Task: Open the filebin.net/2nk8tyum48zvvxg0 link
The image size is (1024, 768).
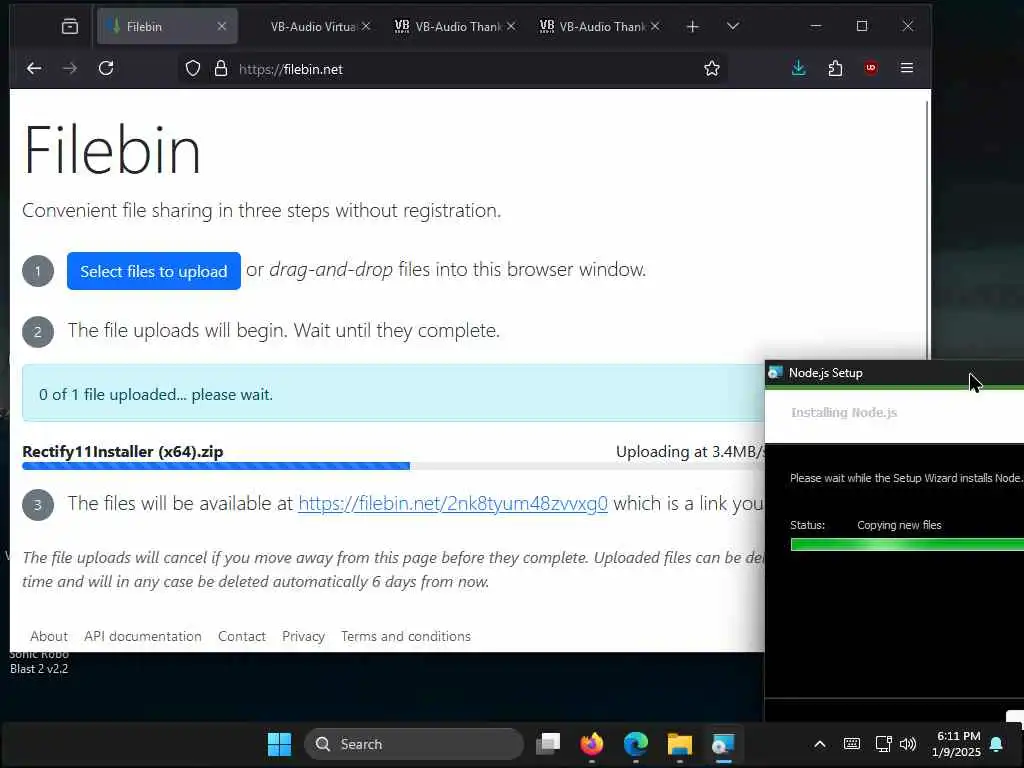Action: [x=453, y=504]
